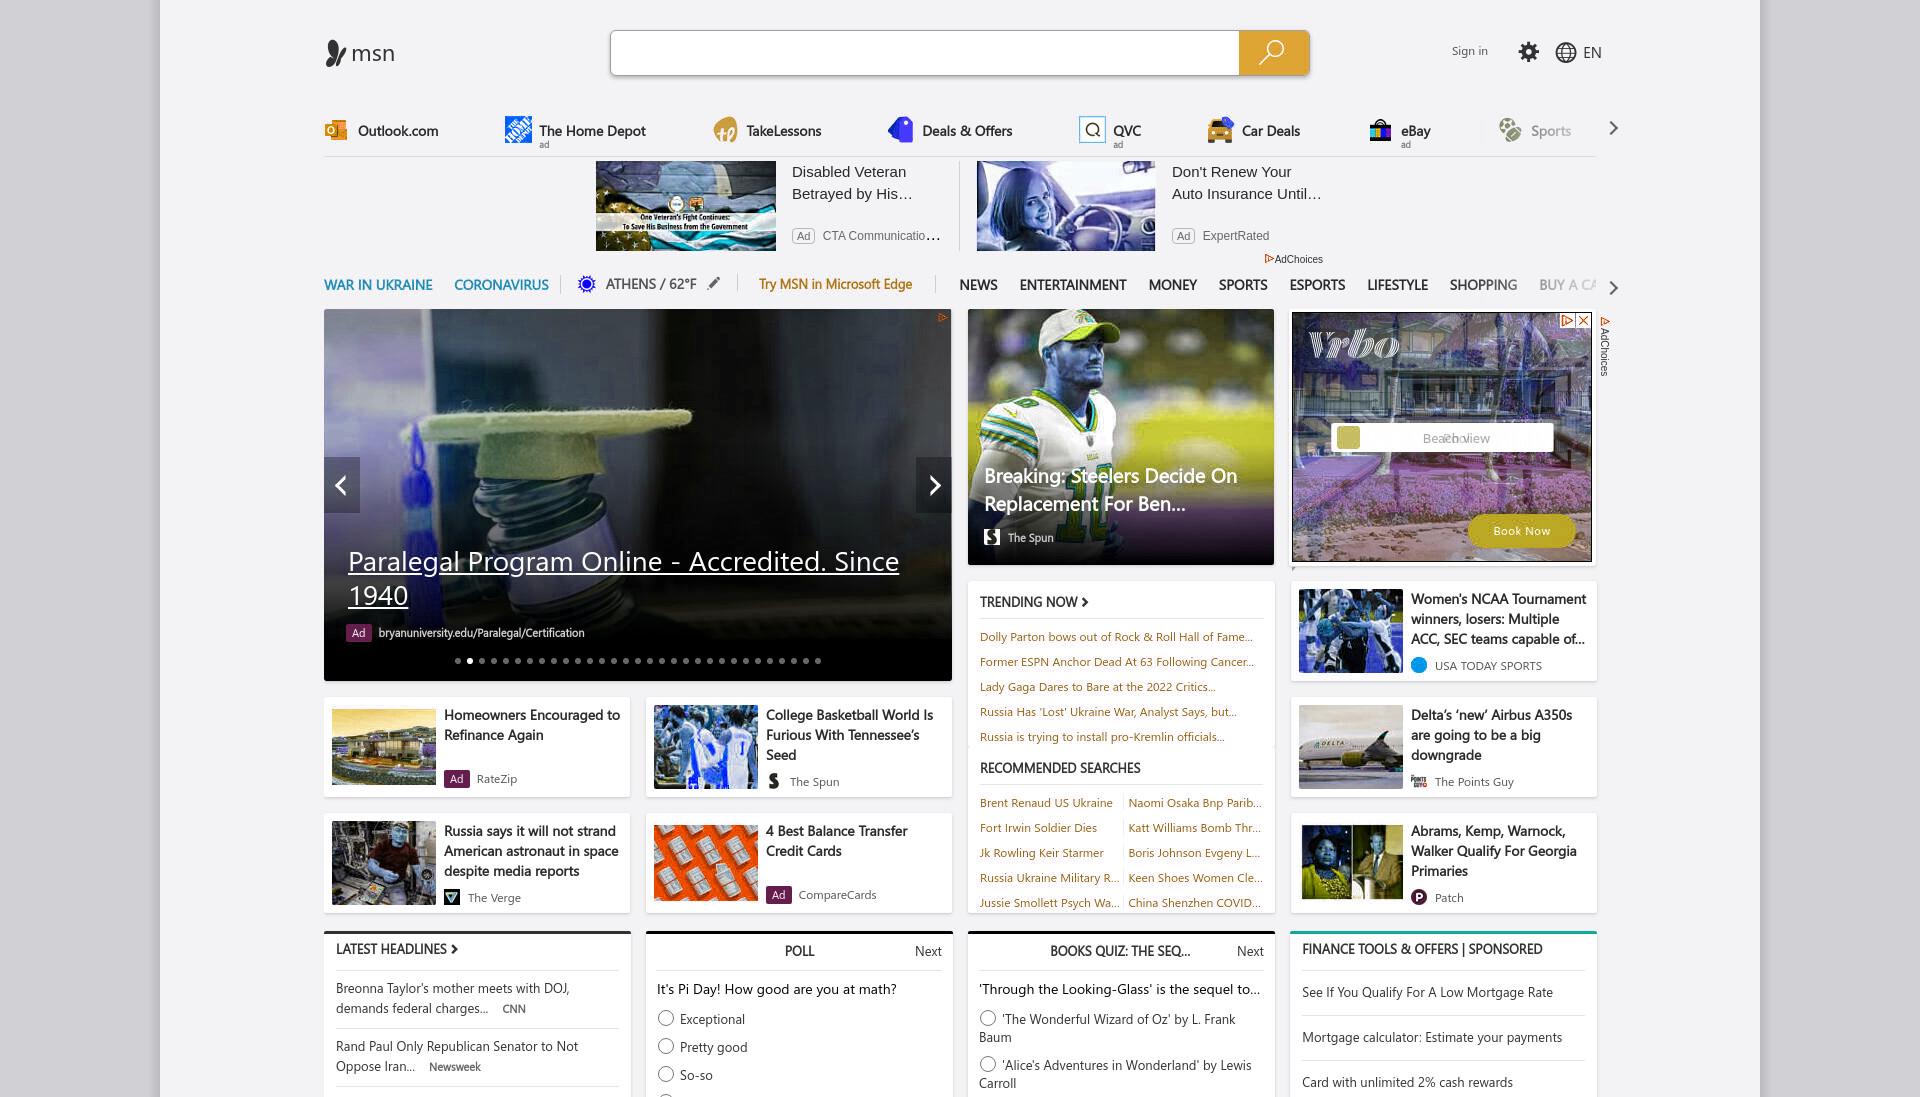This screenshot has height=1097, width=1920.
Task: Open the QVC shortcut icon
Action: tap(1092, 130)
